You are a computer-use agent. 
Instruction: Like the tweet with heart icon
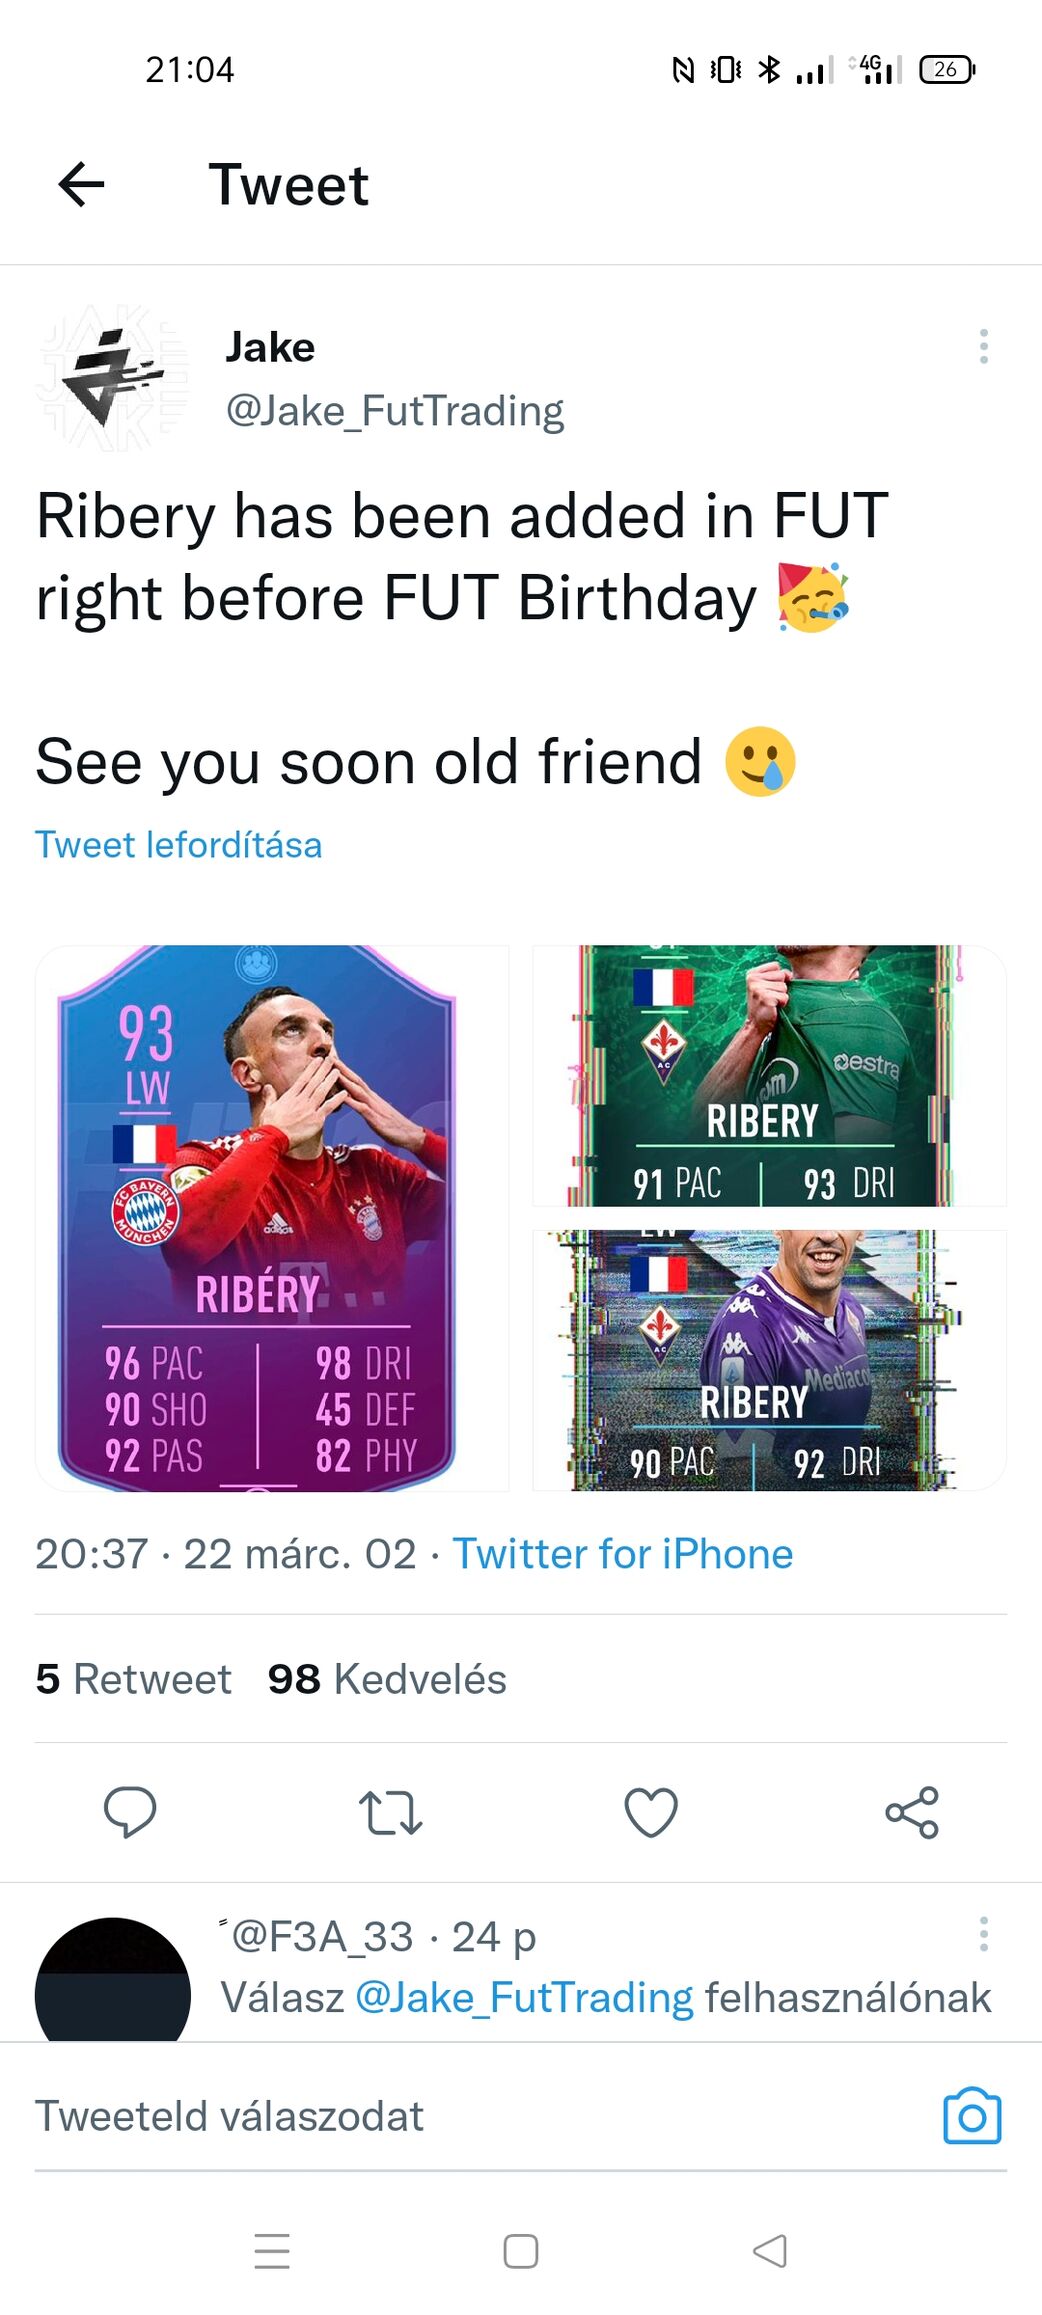[x=651, y=1812]
